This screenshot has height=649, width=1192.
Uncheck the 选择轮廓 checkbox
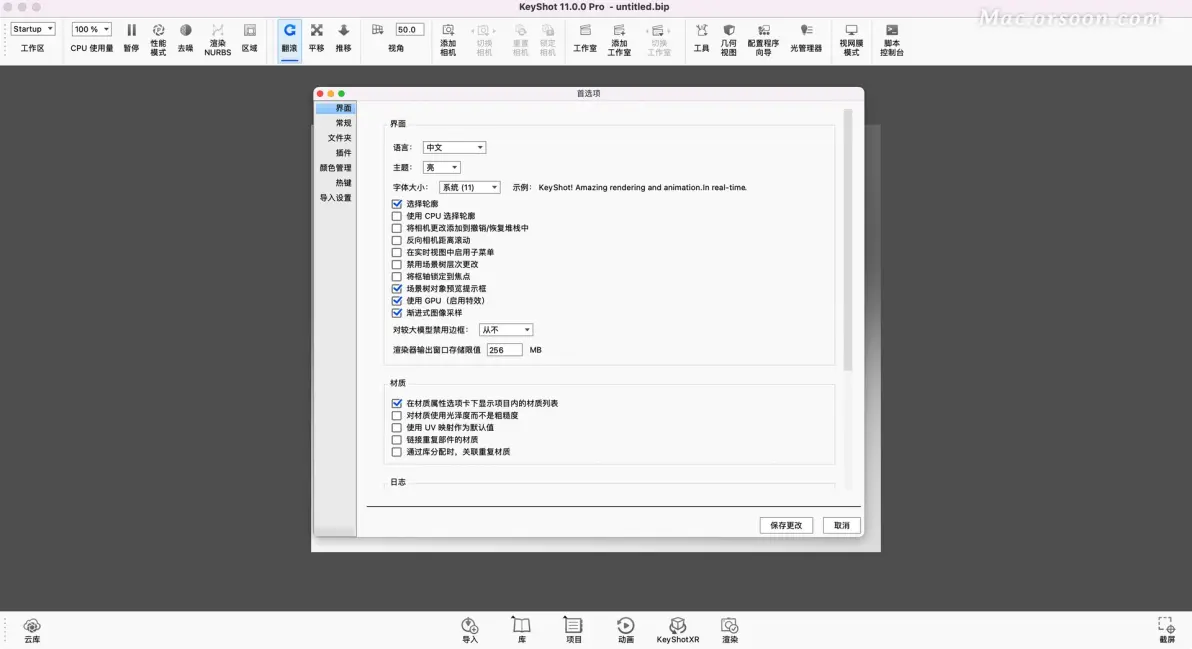[x=397, y=204]
